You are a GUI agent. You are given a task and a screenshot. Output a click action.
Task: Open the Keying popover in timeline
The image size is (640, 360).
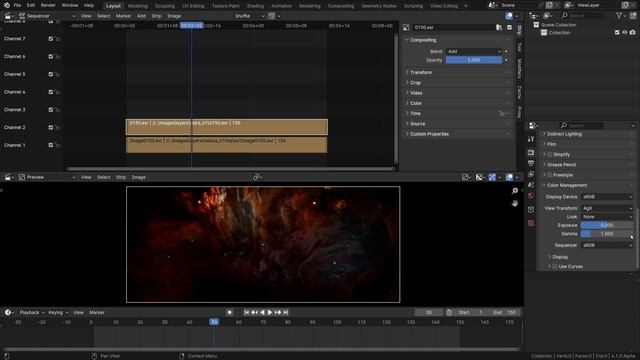coord(58,313)
